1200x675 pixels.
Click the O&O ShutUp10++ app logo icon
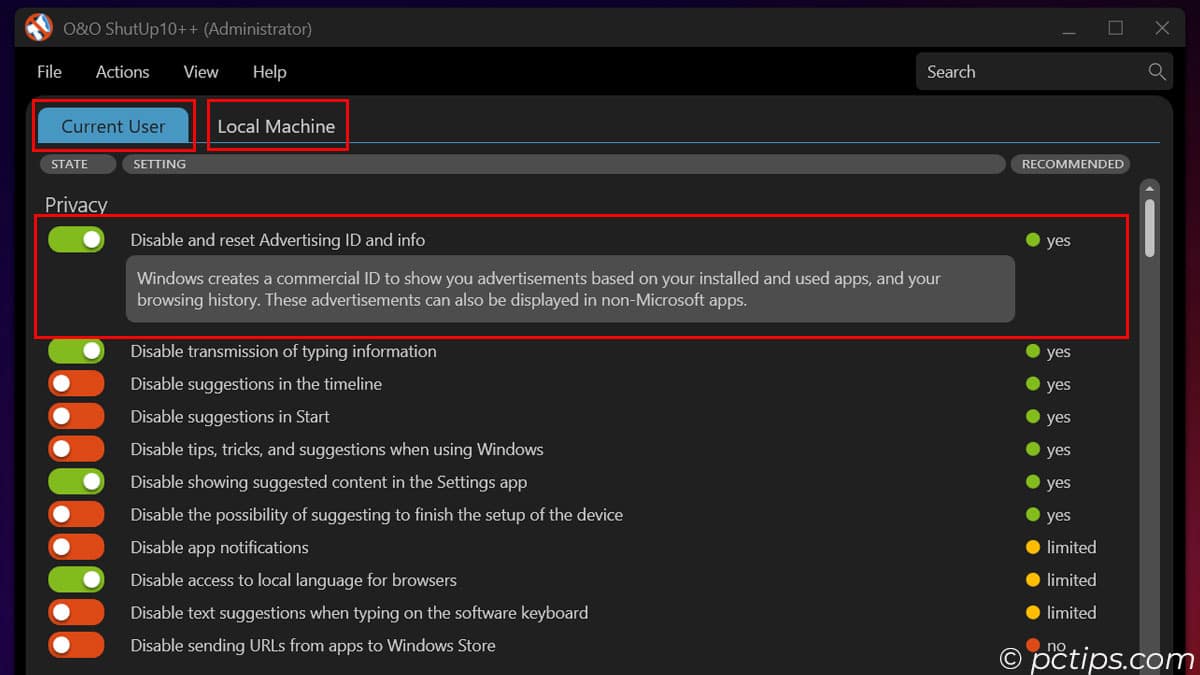tap(38, 28)
